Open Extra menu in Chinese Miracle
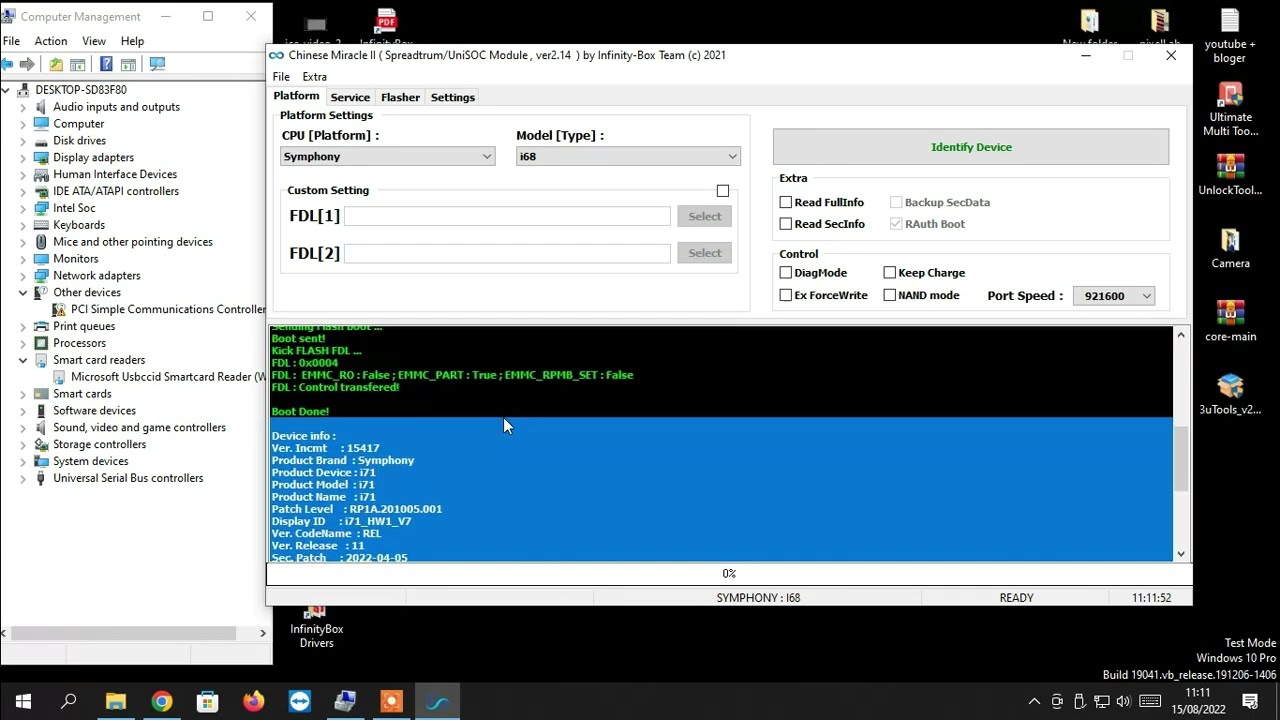1280x720 pixels. (314, 77)
